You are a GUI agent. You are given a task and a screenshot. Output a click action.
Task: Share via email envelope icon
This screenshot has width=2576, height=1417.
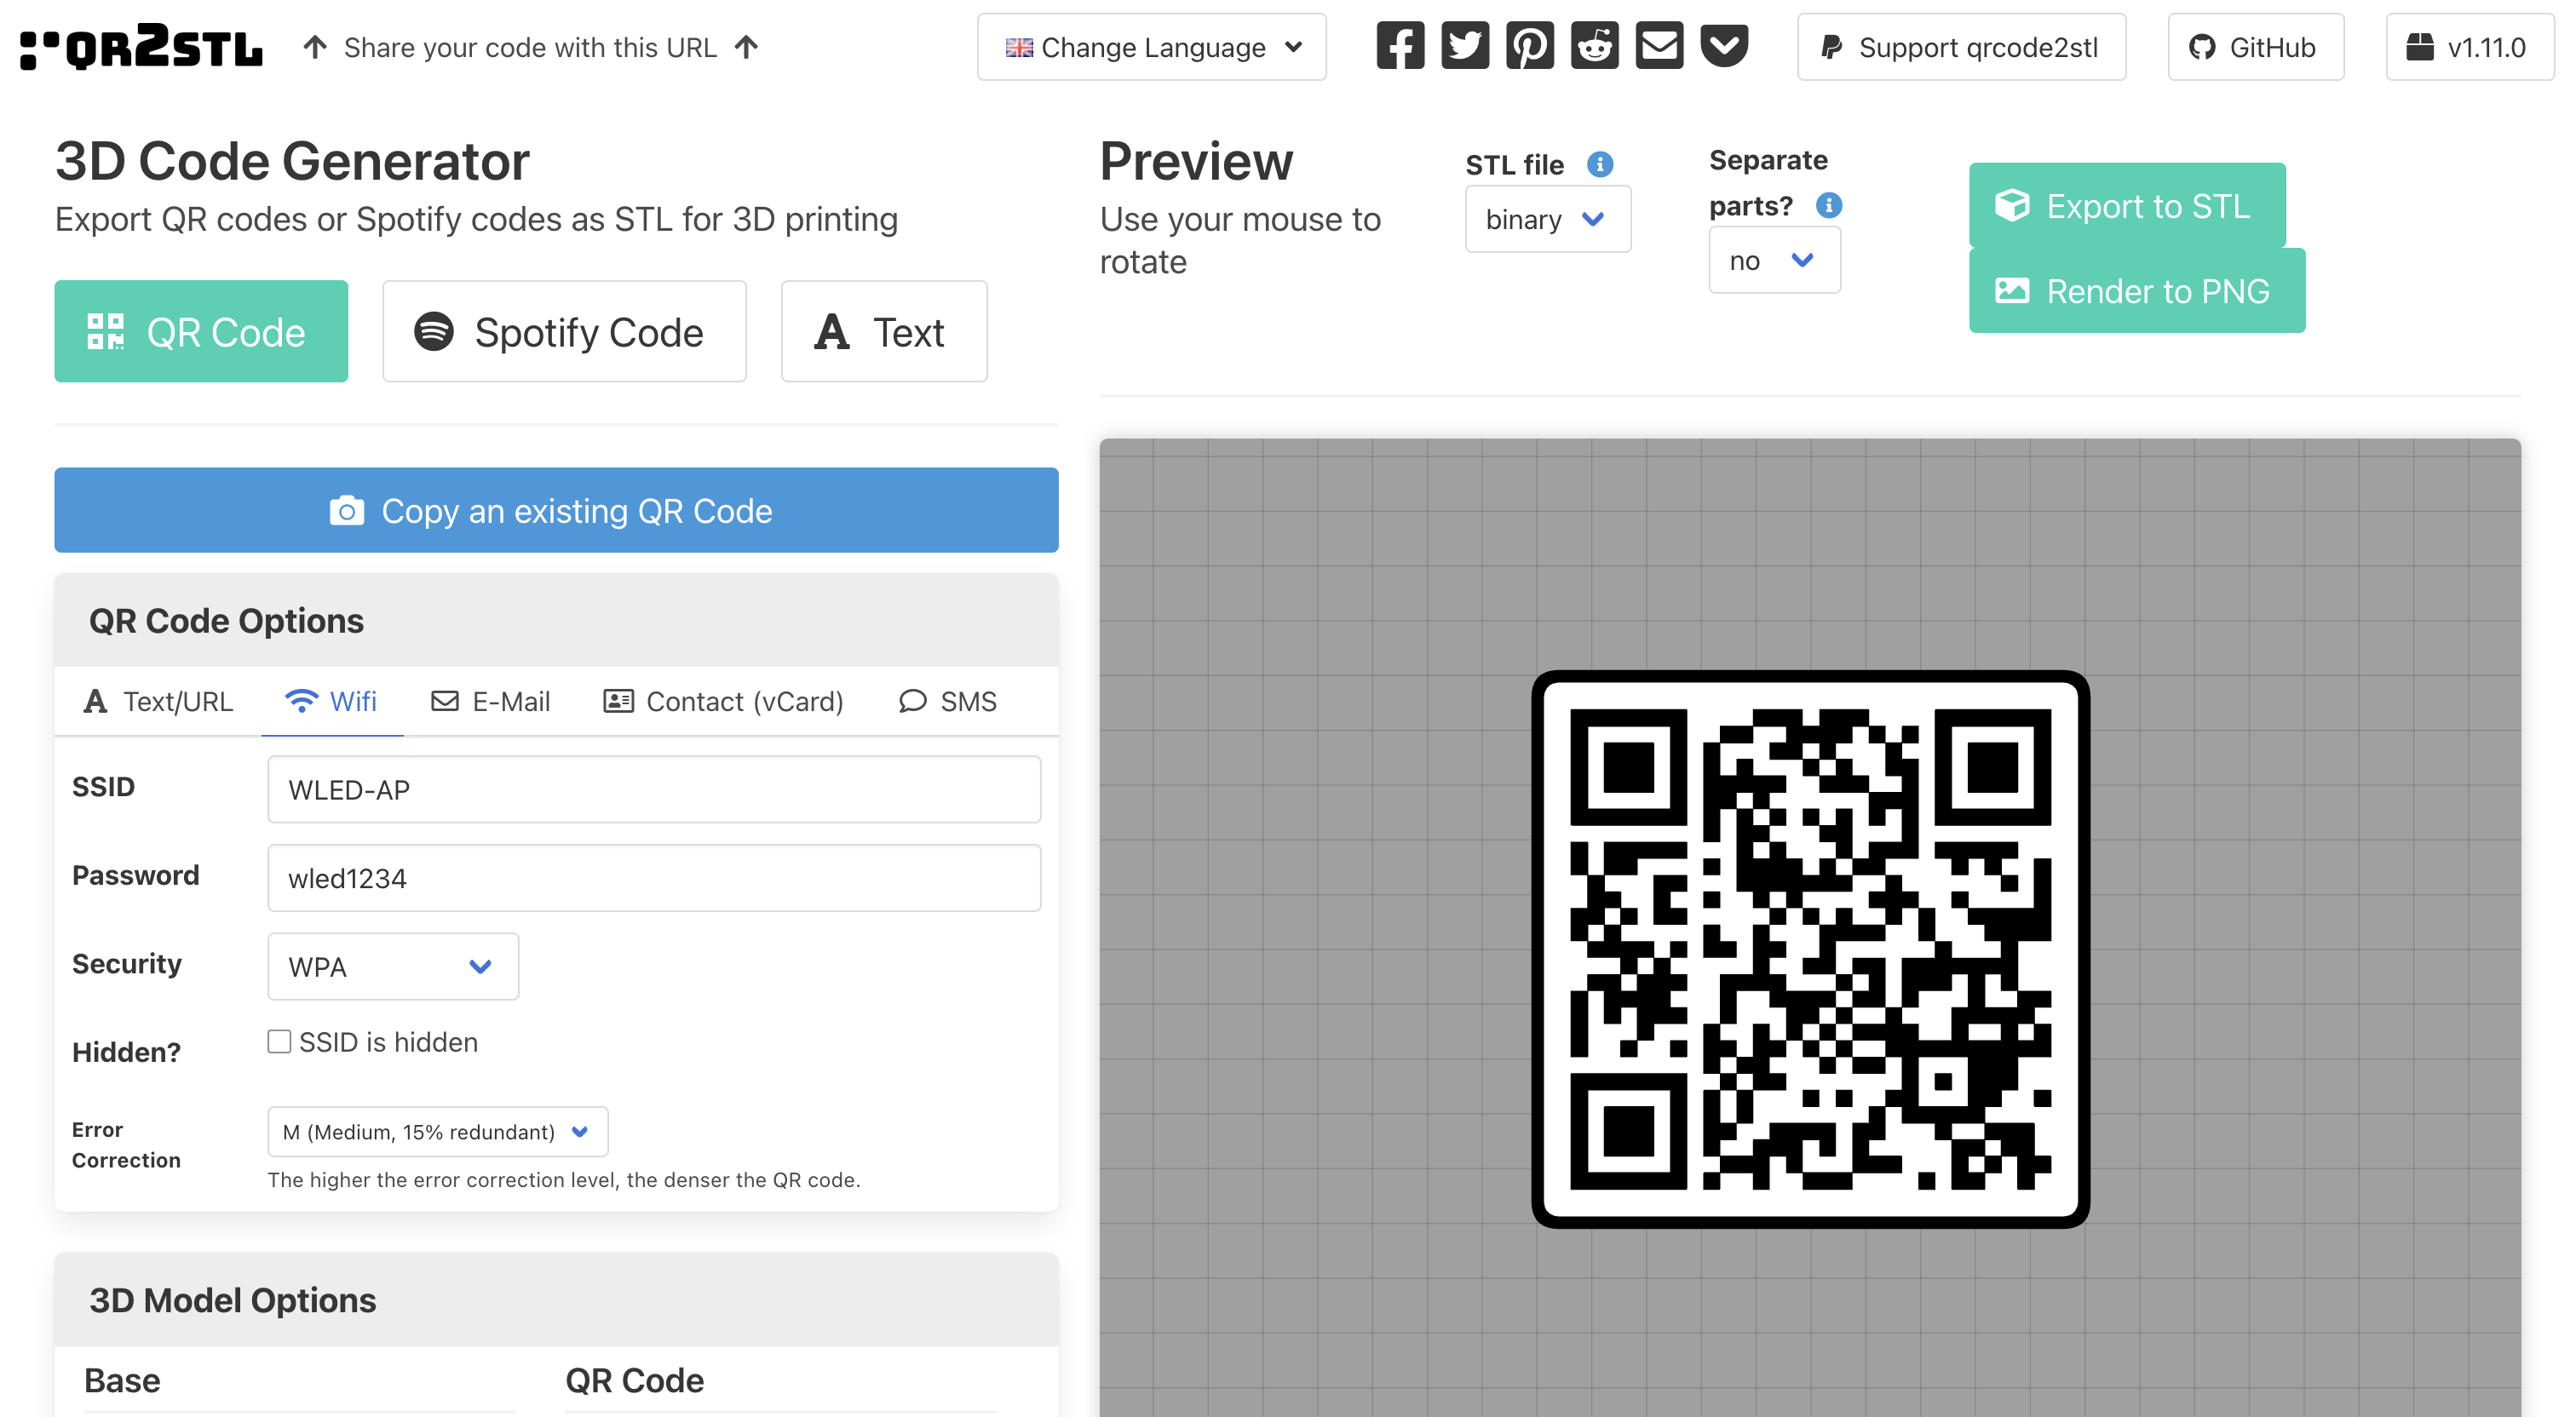click(1660, 46)
